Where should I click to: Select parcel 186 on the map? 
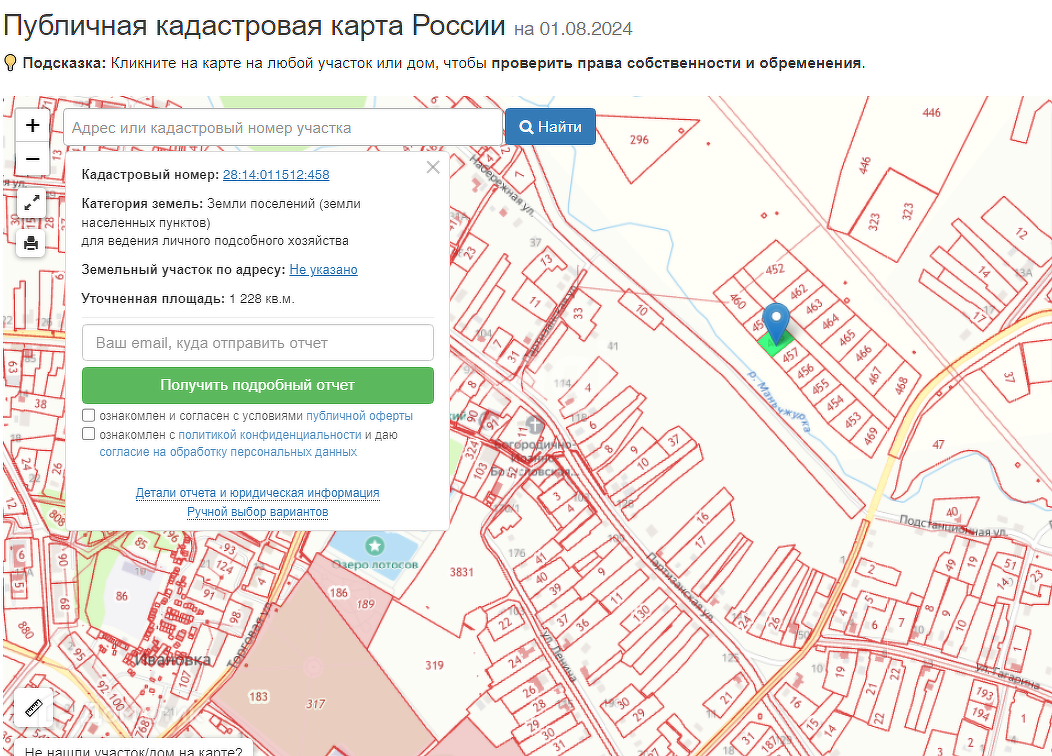coord(339,592)
